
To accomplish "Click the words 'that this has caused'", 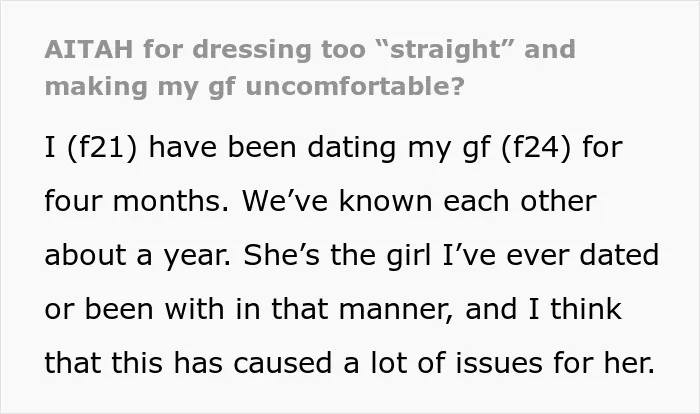I will point(188,363).
